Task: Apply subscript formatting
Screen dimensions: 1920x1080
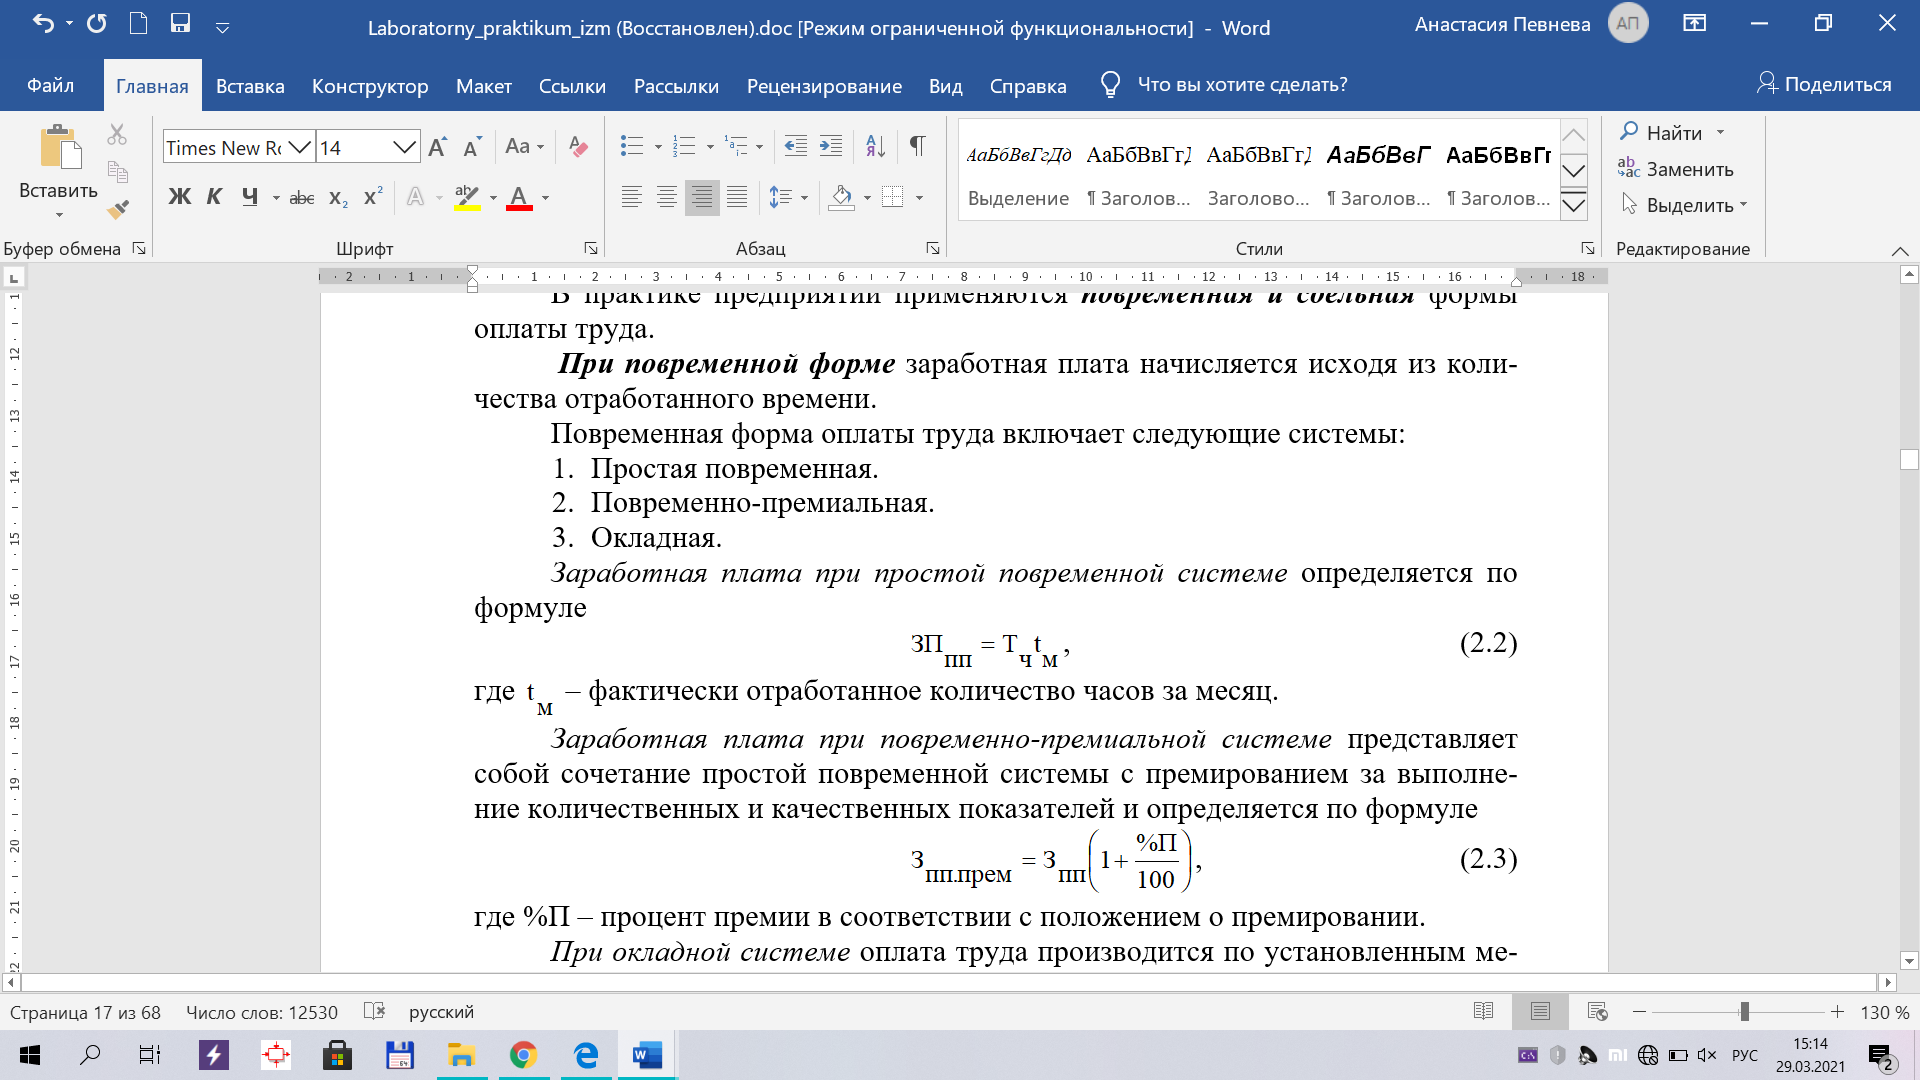Action: tap(338, 198)
